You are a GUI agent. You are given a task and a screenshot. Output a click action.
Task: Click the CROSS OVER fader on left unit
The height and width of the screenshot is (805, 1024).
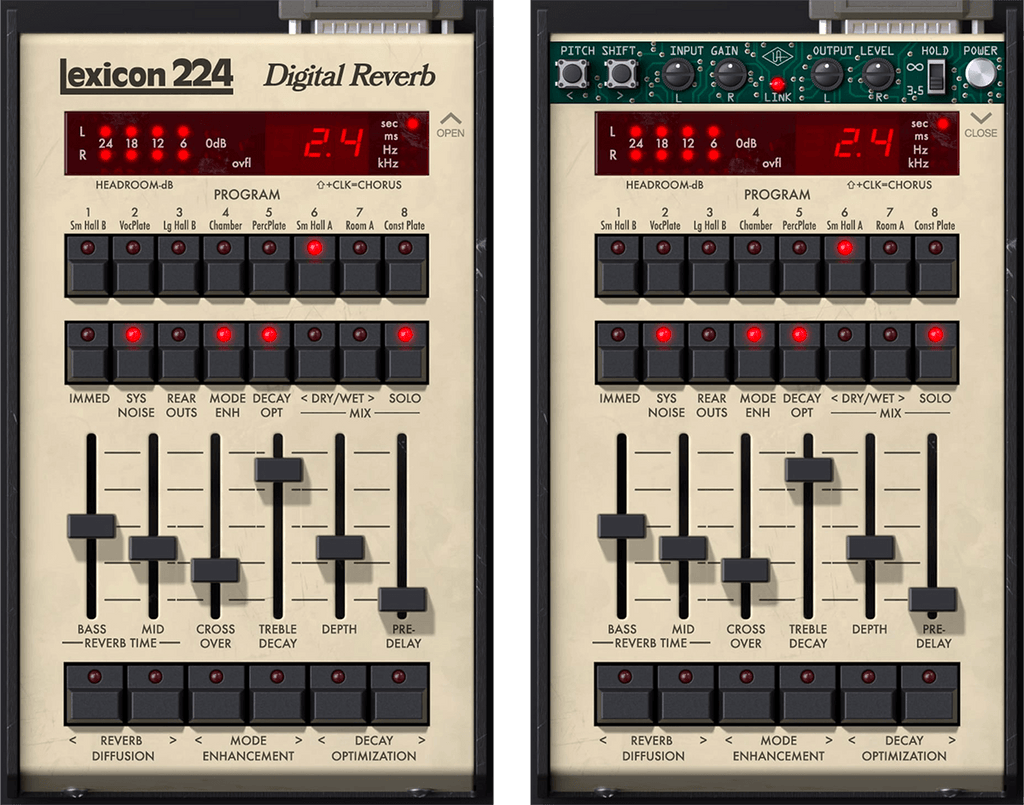[x=215, y=570]
